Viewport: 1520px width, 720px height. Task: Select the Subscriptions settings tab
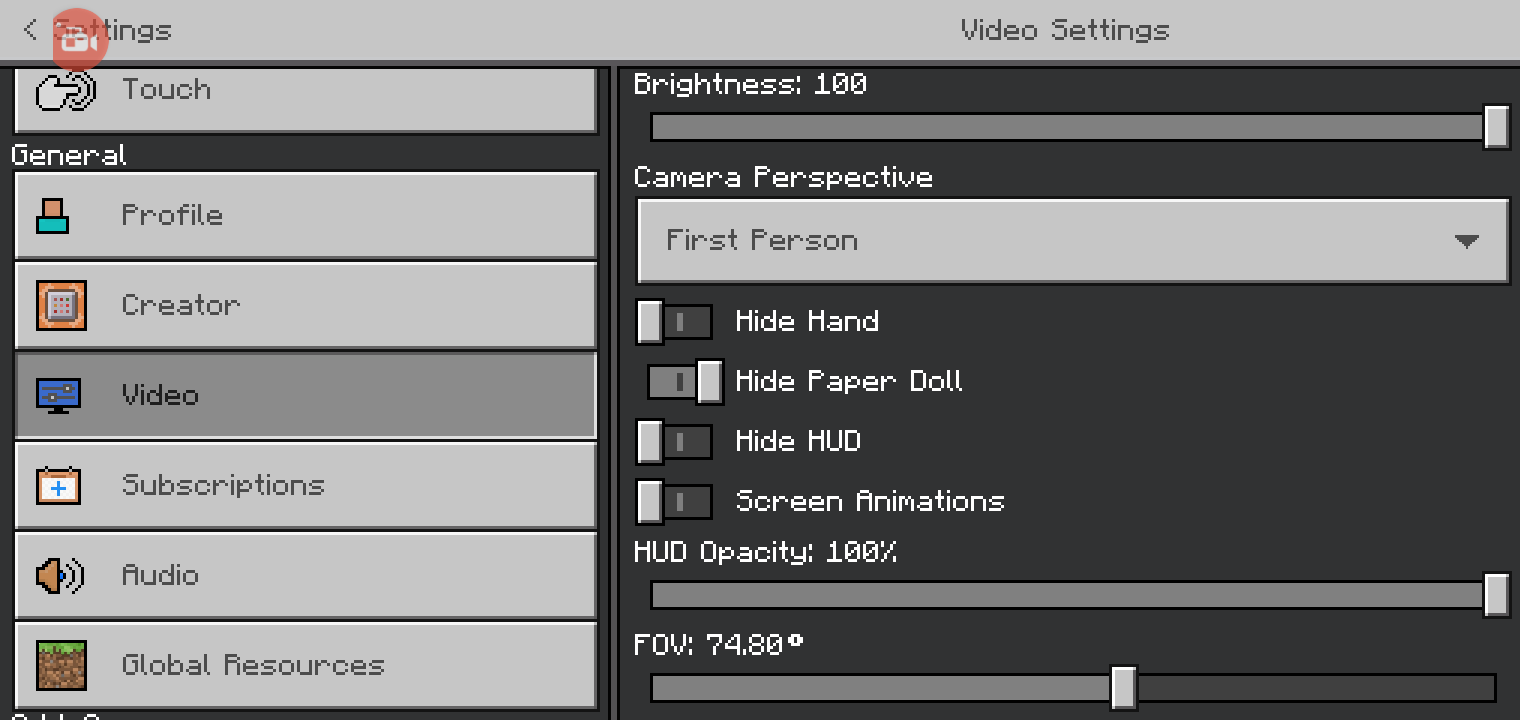click(x=305, y=486)
